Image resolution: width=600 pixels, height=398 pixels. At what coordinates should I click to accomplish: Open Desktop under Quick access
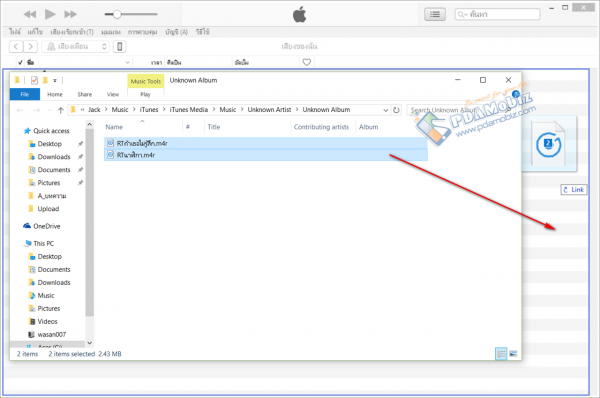(49, 144)
